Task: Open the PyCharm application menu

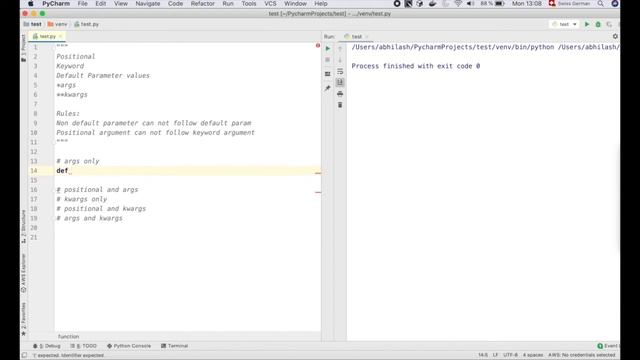Action: pos(56,4)
